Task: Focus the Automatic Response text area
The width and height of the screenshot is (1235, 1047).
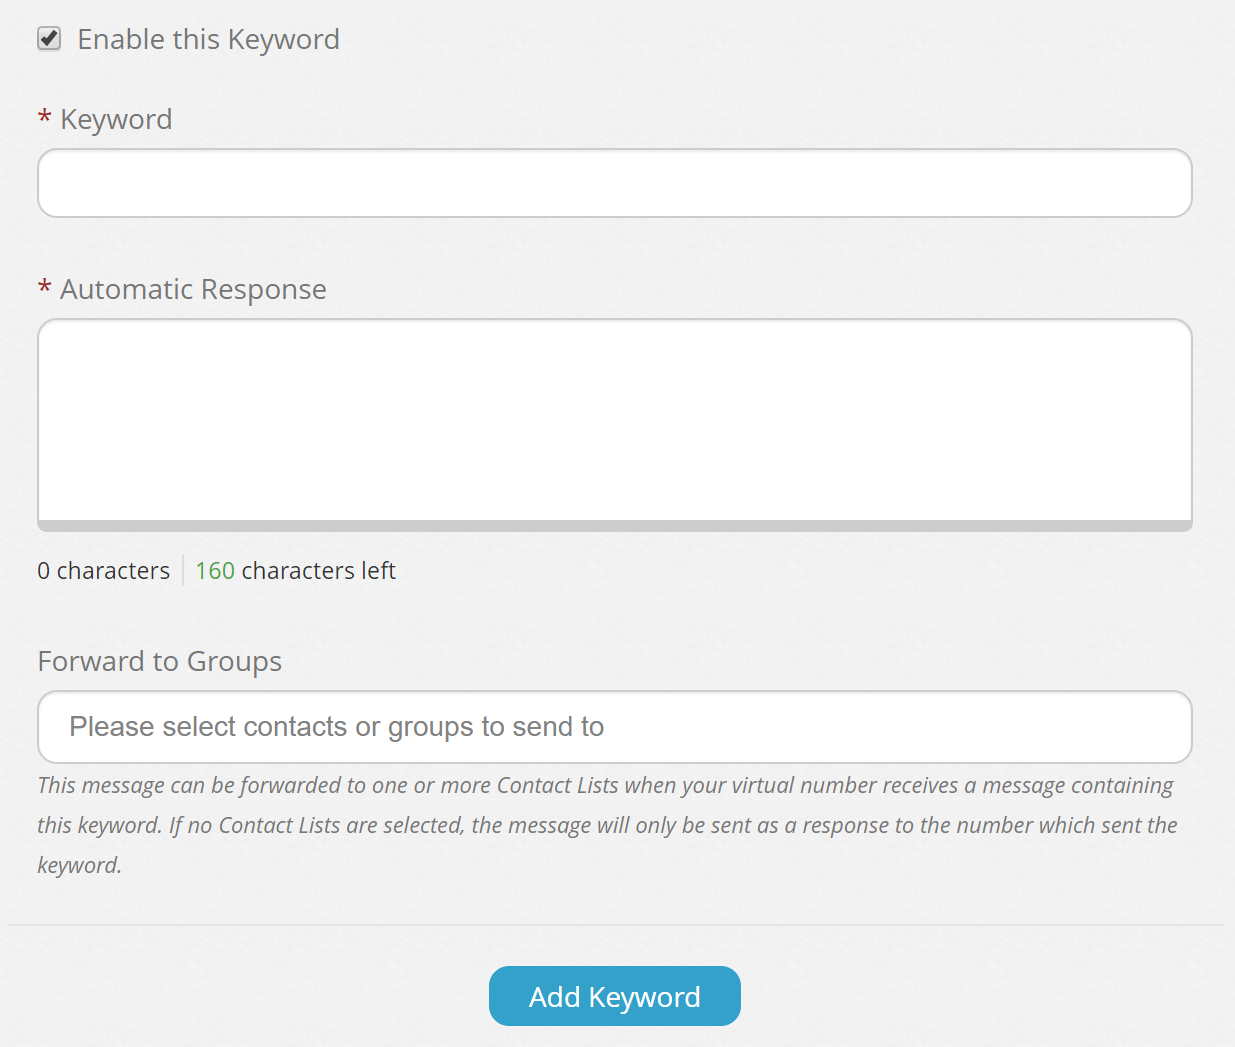Action: click(614, 420)
